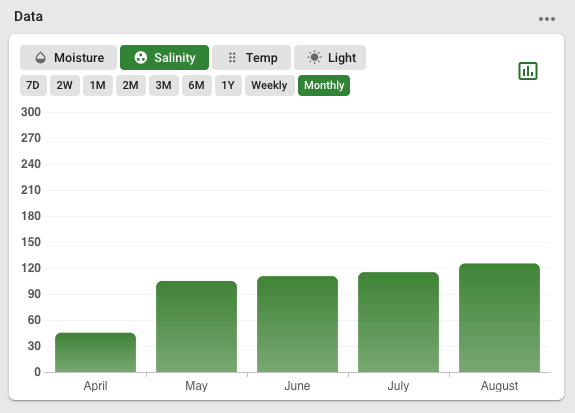
Task: Click the August x-axis label
Action: 499,385
